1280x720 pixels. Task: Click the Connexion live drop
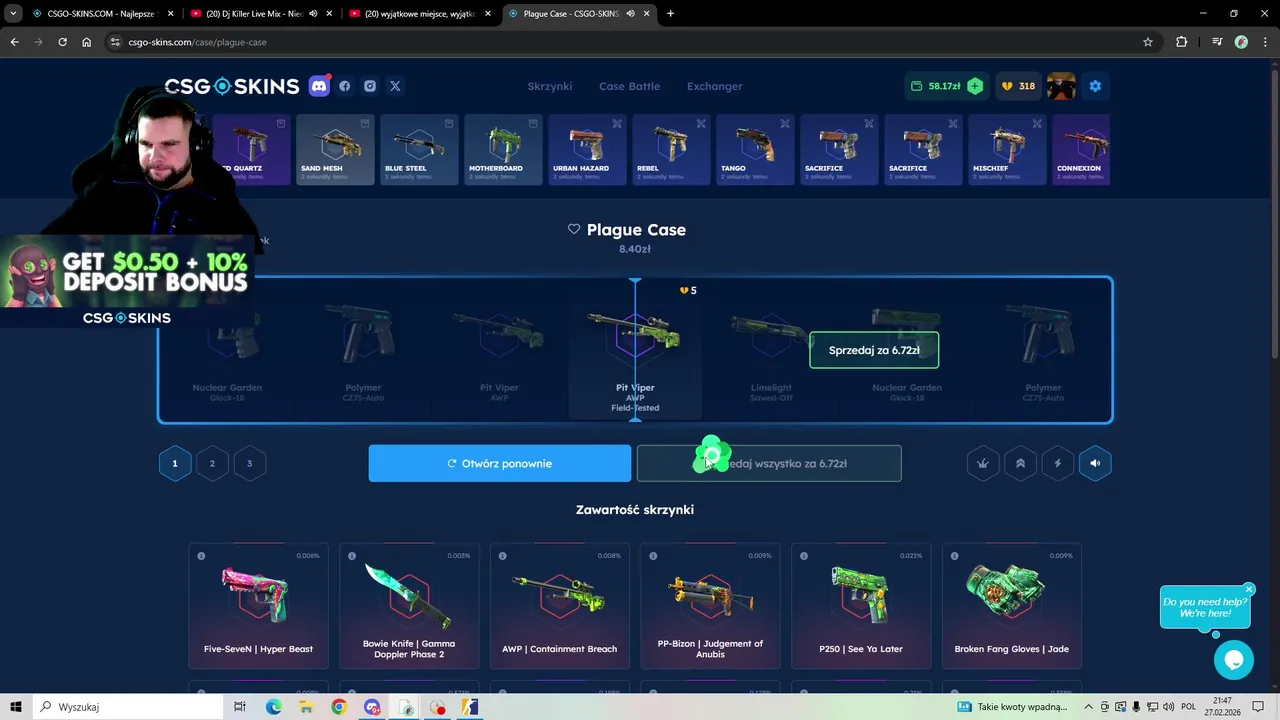click(x=1081, y=150)
